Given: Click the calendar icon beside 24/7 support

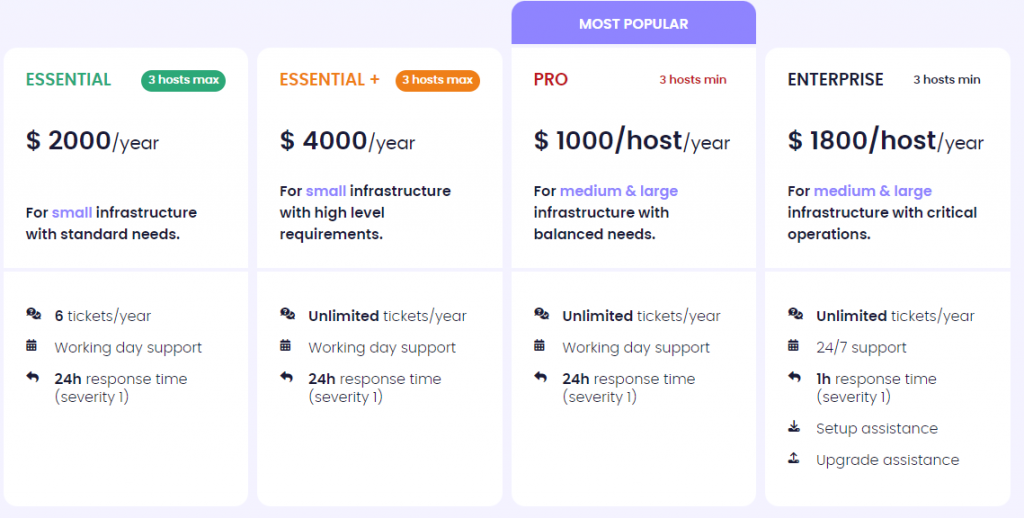Looking at the screenshot, I should [x=793, y=346].
